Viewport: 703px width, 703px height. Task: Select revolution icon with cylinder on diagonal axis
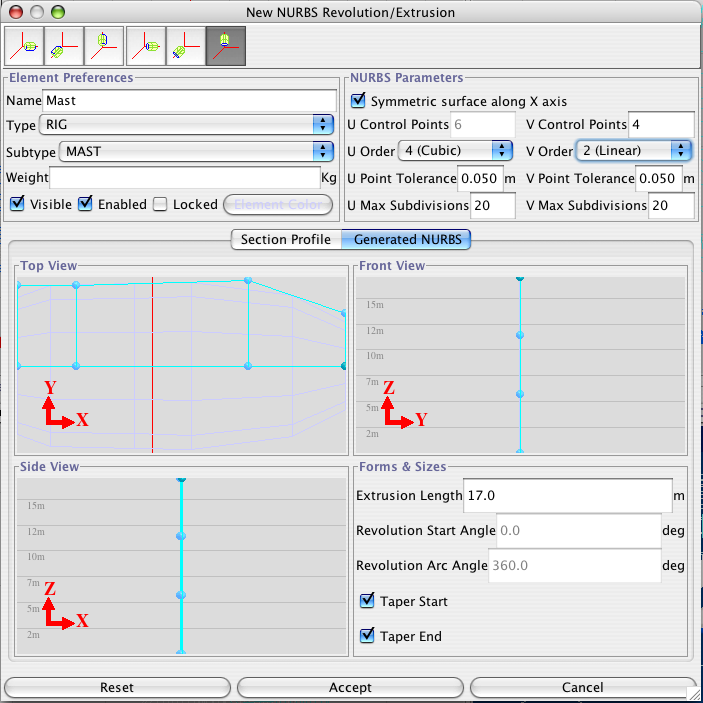64,46
